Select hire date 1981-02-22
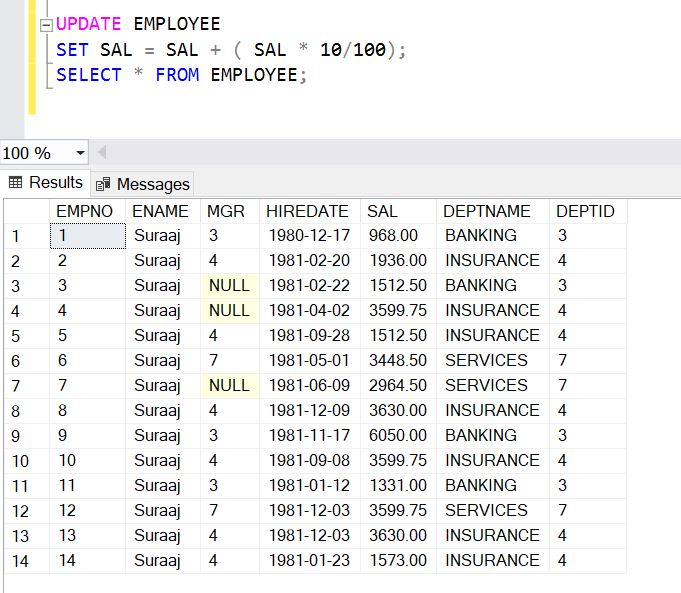This screenshot has height=593, width=681. (310, 286)
